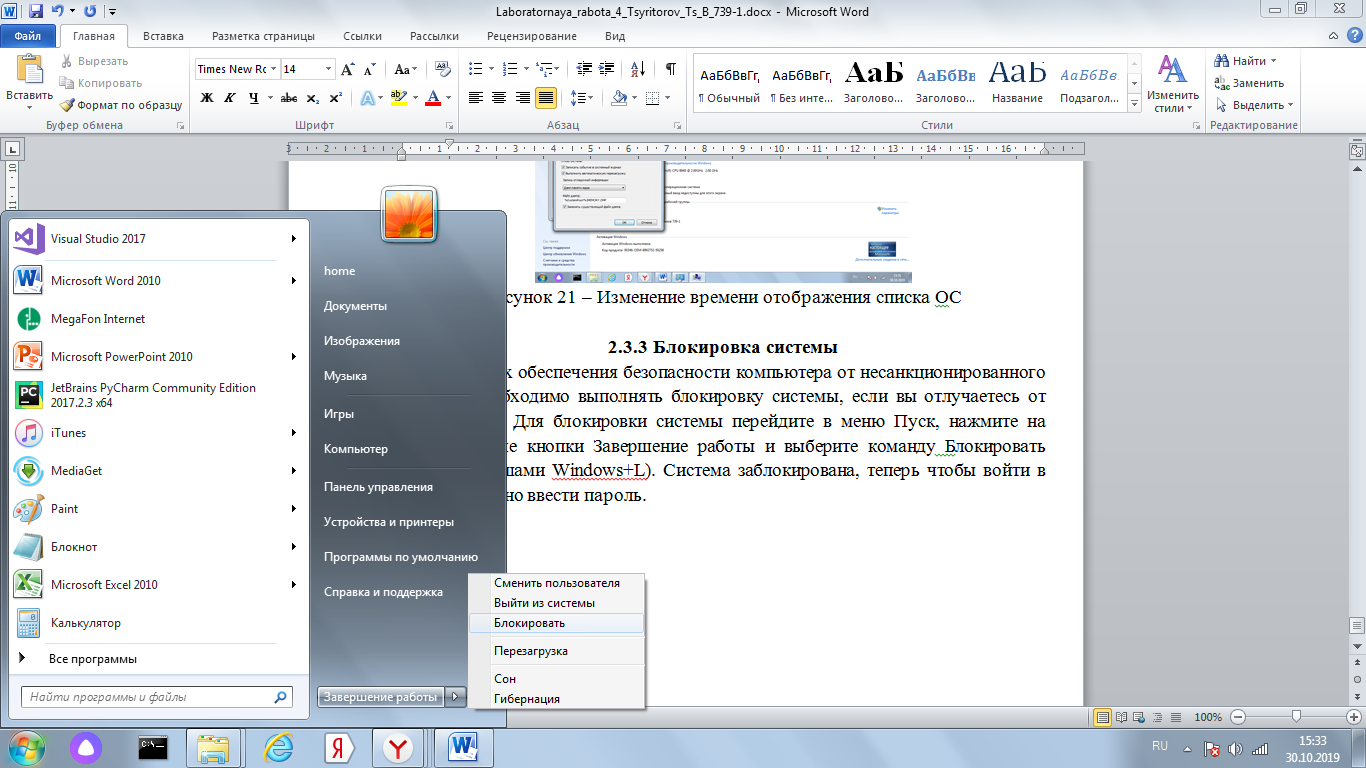Launch MegaFon Internet from the Start menu
The height and width of the screenshot is (768, 1366).
tap(156, 319)
